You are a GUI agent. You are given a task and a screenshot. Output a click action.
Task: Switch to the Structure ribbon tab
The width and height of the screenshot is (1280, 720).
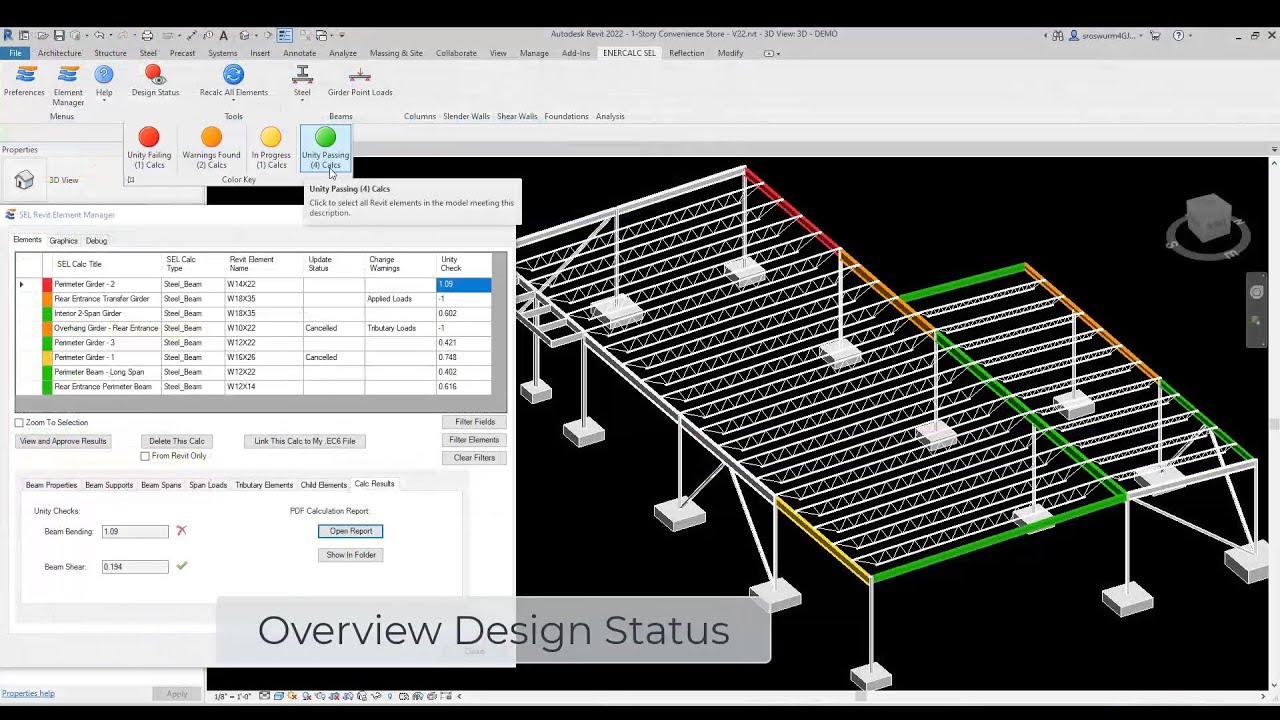tap(110, 53)
